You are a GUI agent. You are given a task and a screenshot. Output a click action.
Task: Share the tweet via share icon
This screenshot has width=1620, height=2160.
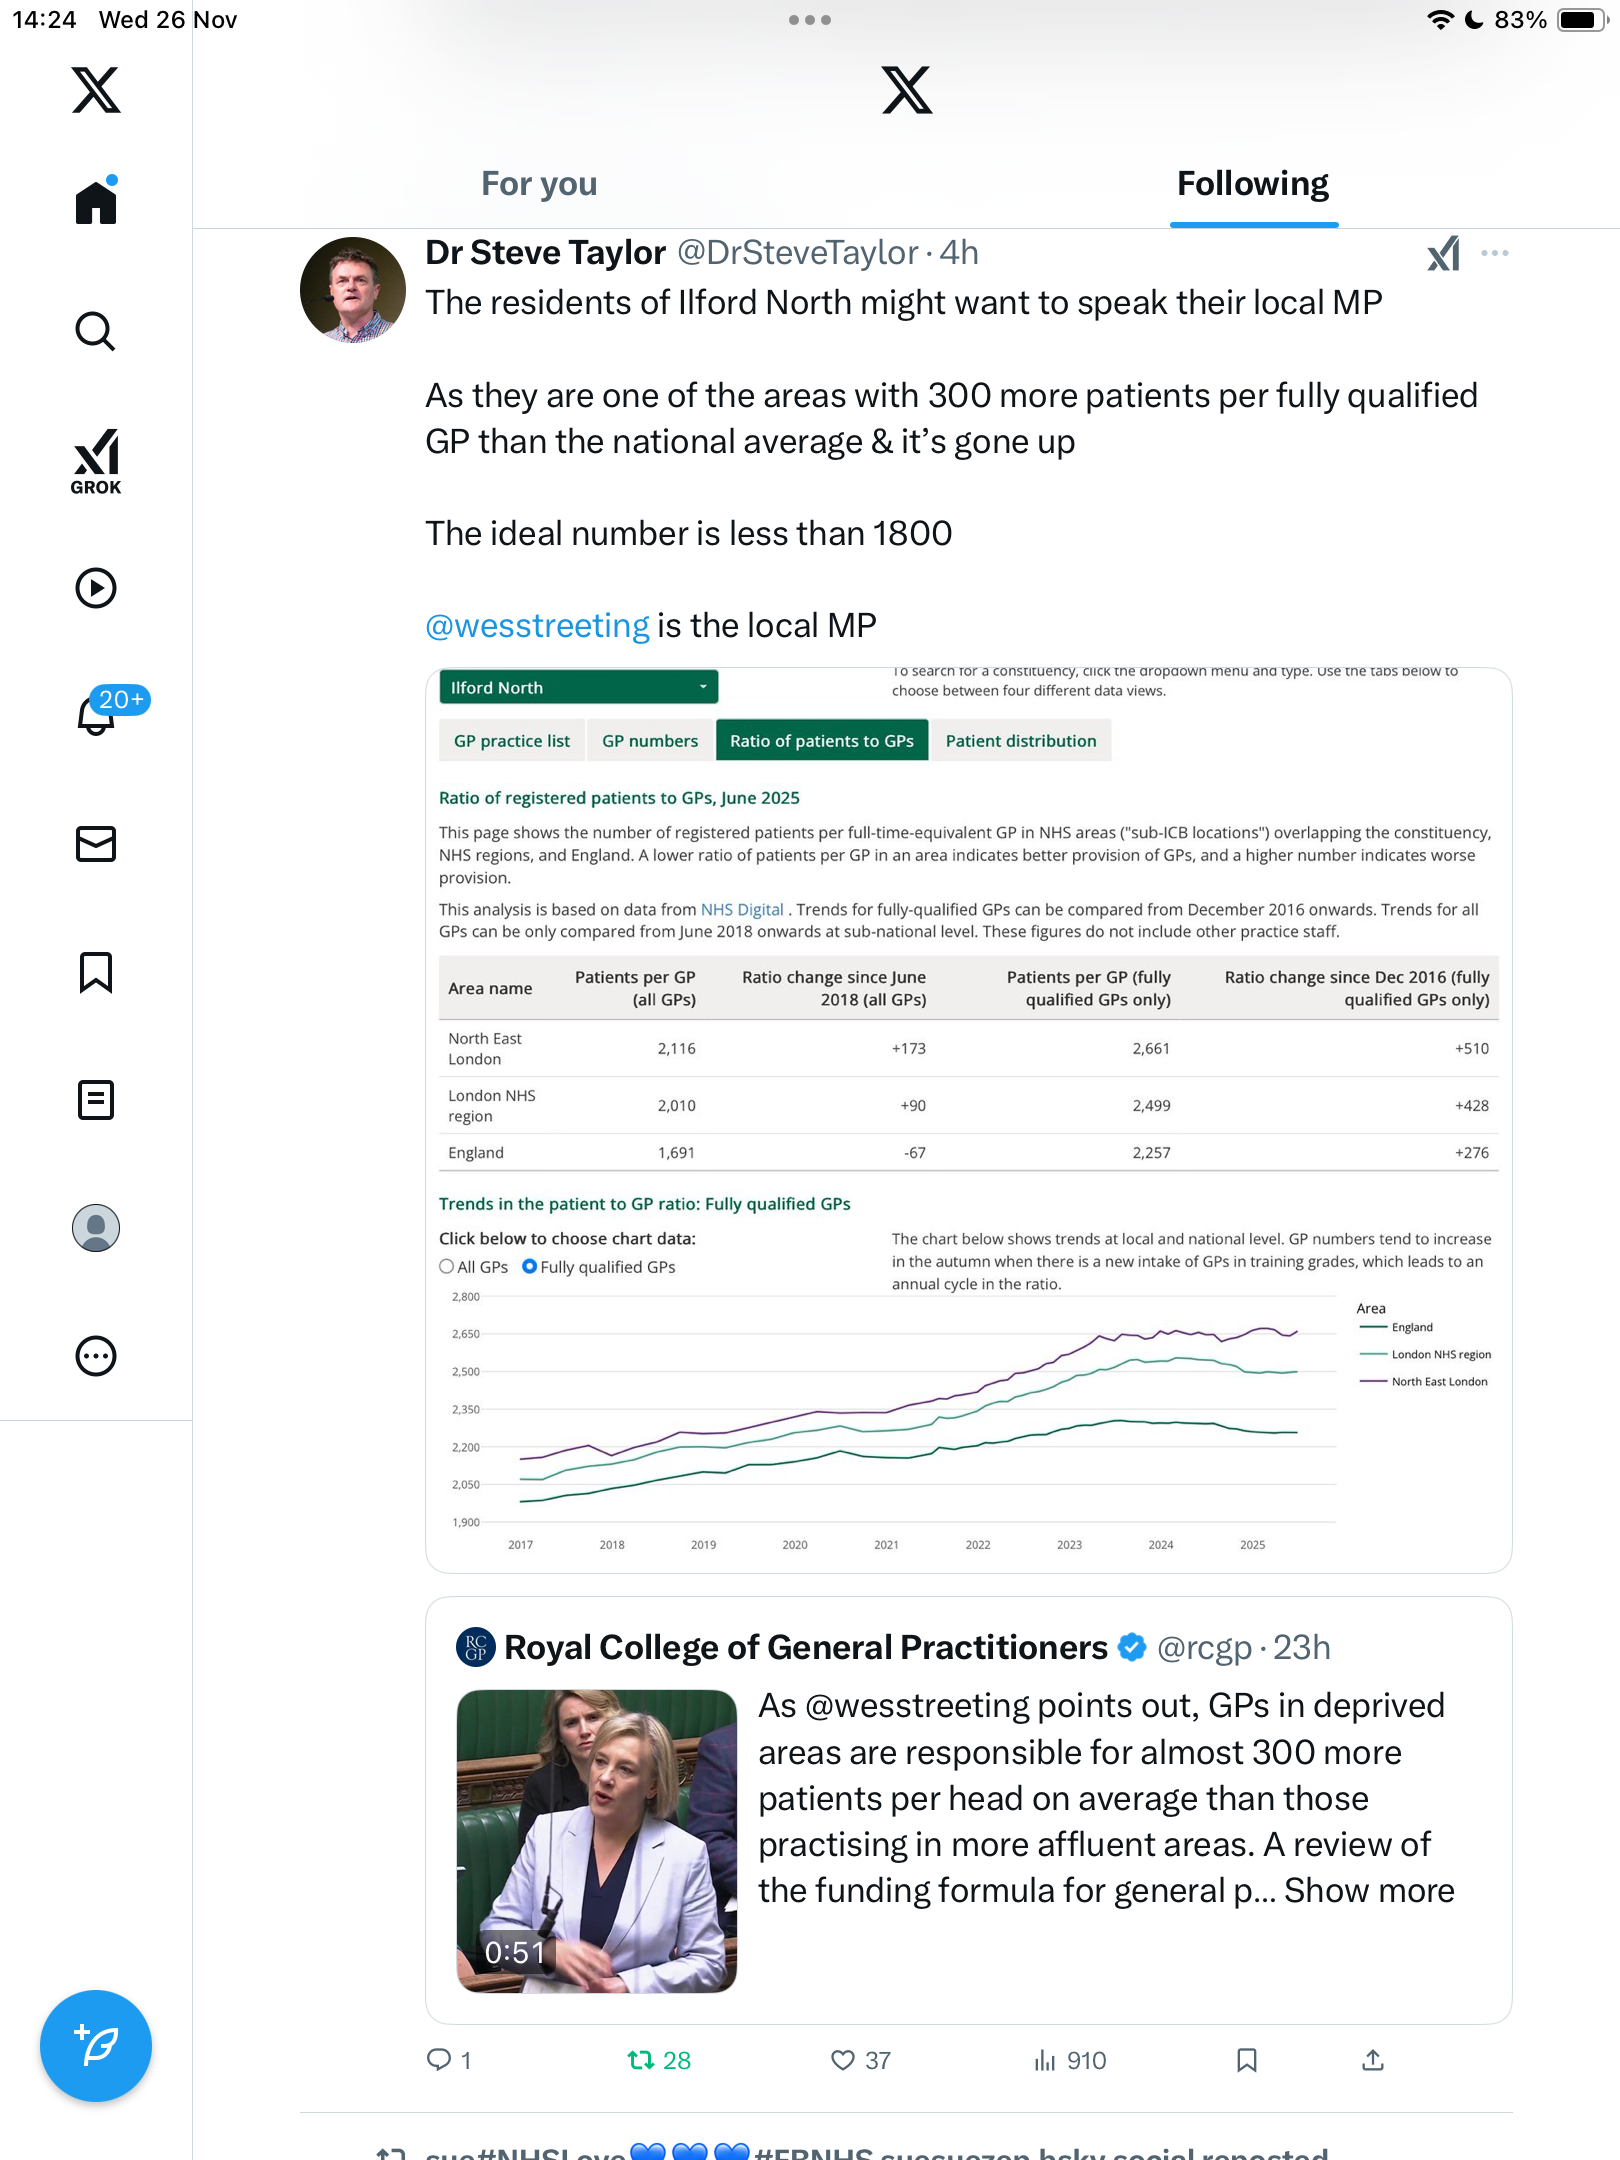tap(1373, 2060)
